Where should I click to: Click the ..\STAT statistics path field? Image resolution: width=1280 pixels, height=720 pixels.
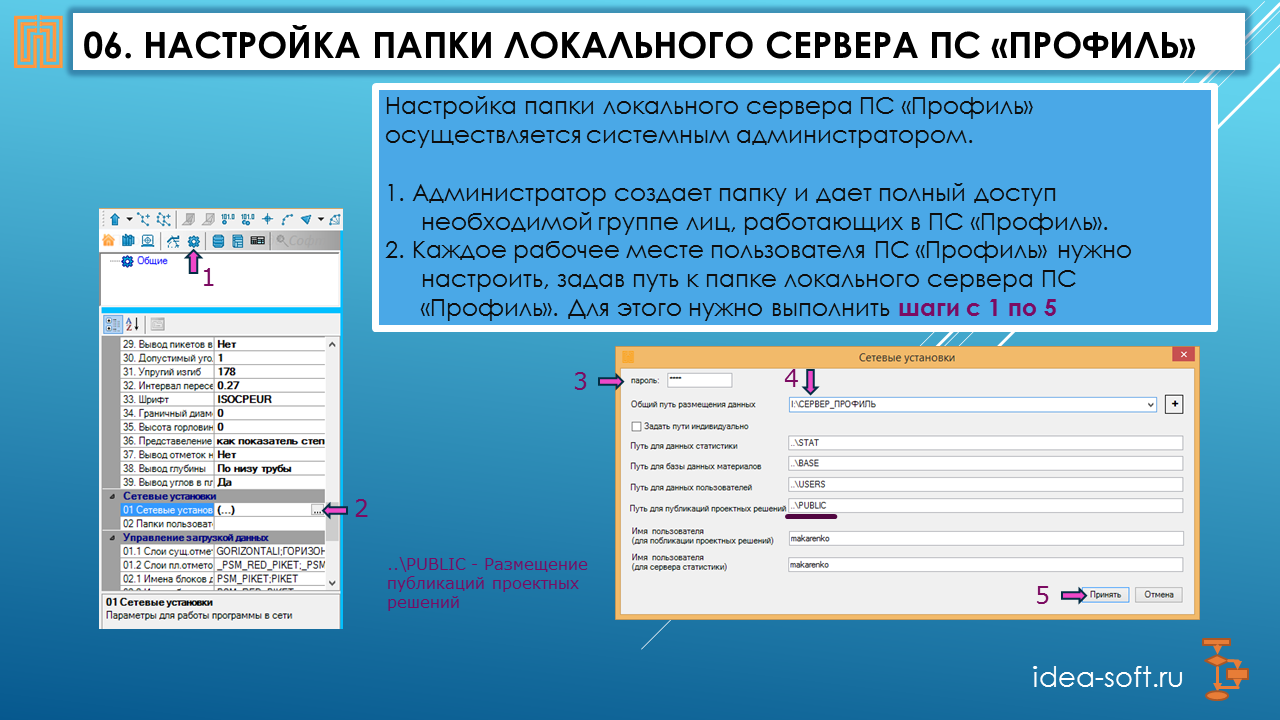coord(985,443)
